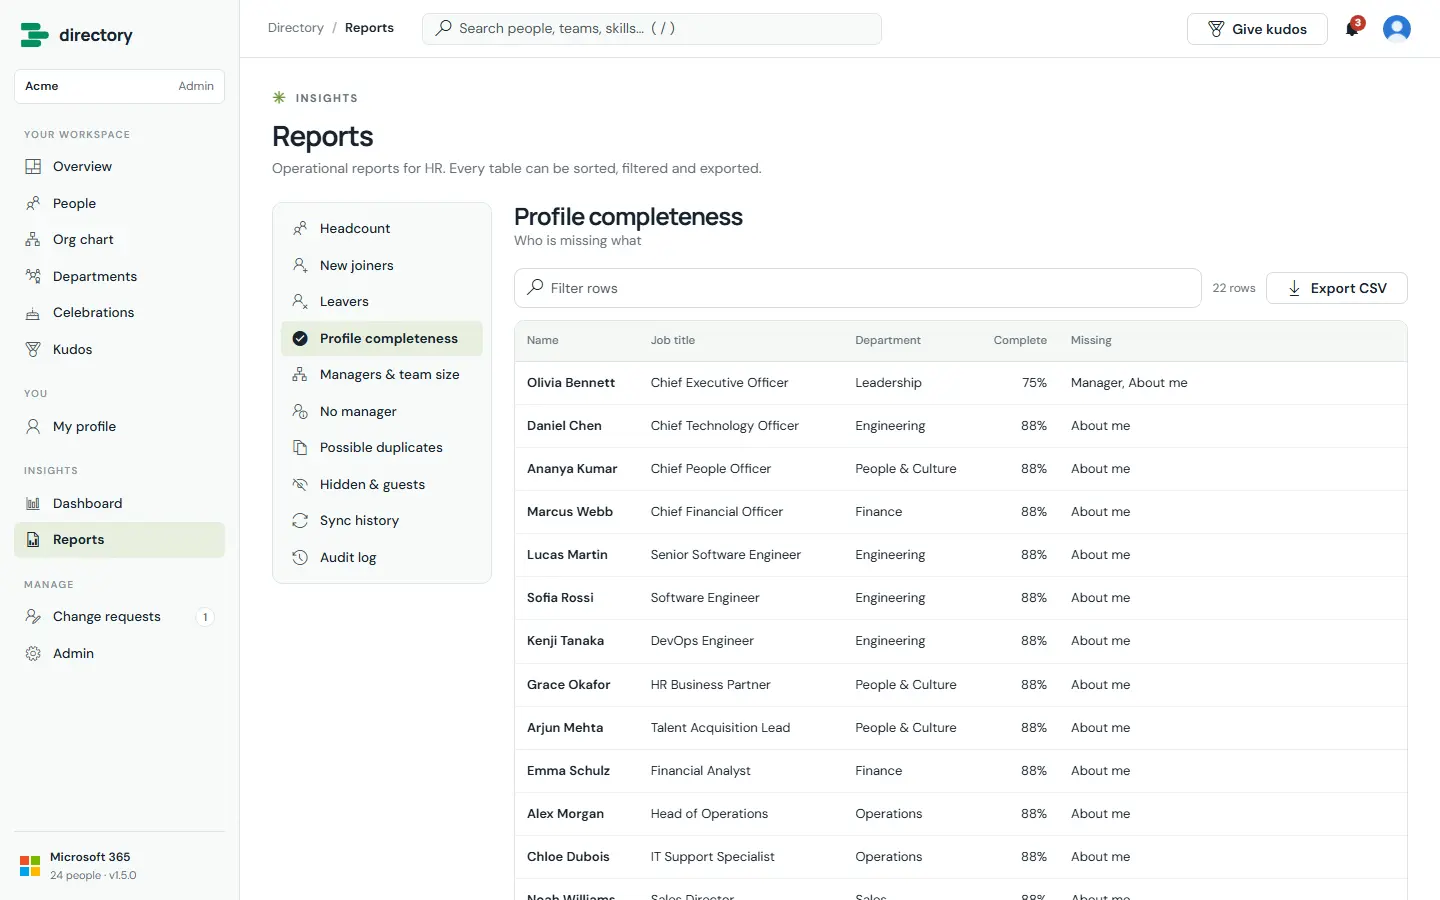Sort table by Name column
Screen dimensions: 1440x900
click(x=543, y=341)
